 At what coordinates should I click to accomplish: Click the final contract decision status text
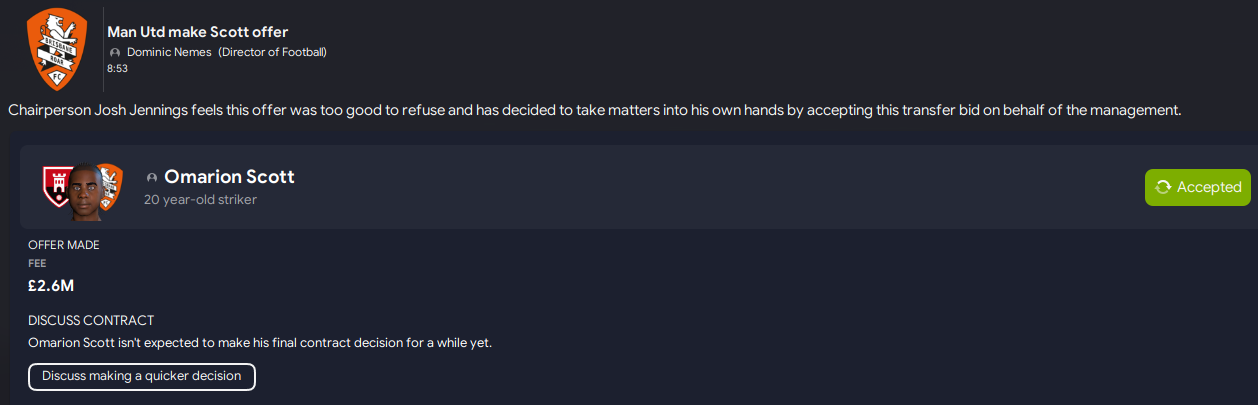(x=260, y=343)
